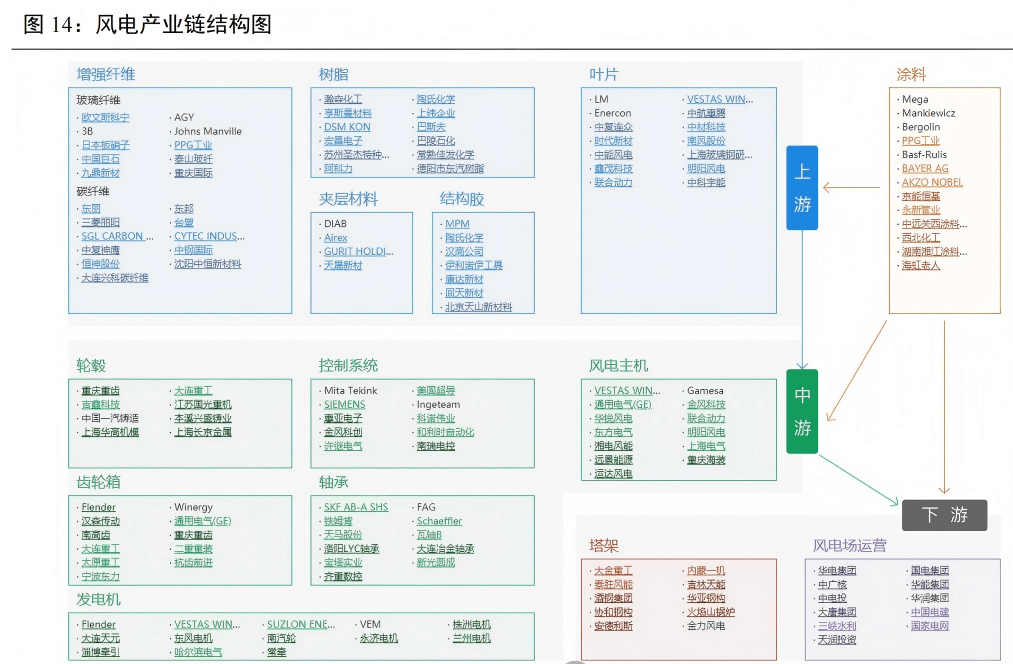The width and height of the screenshot is (1013, 664).
Task: Open PPG工业 link in 涂料 box
Action: pos(921,140)
